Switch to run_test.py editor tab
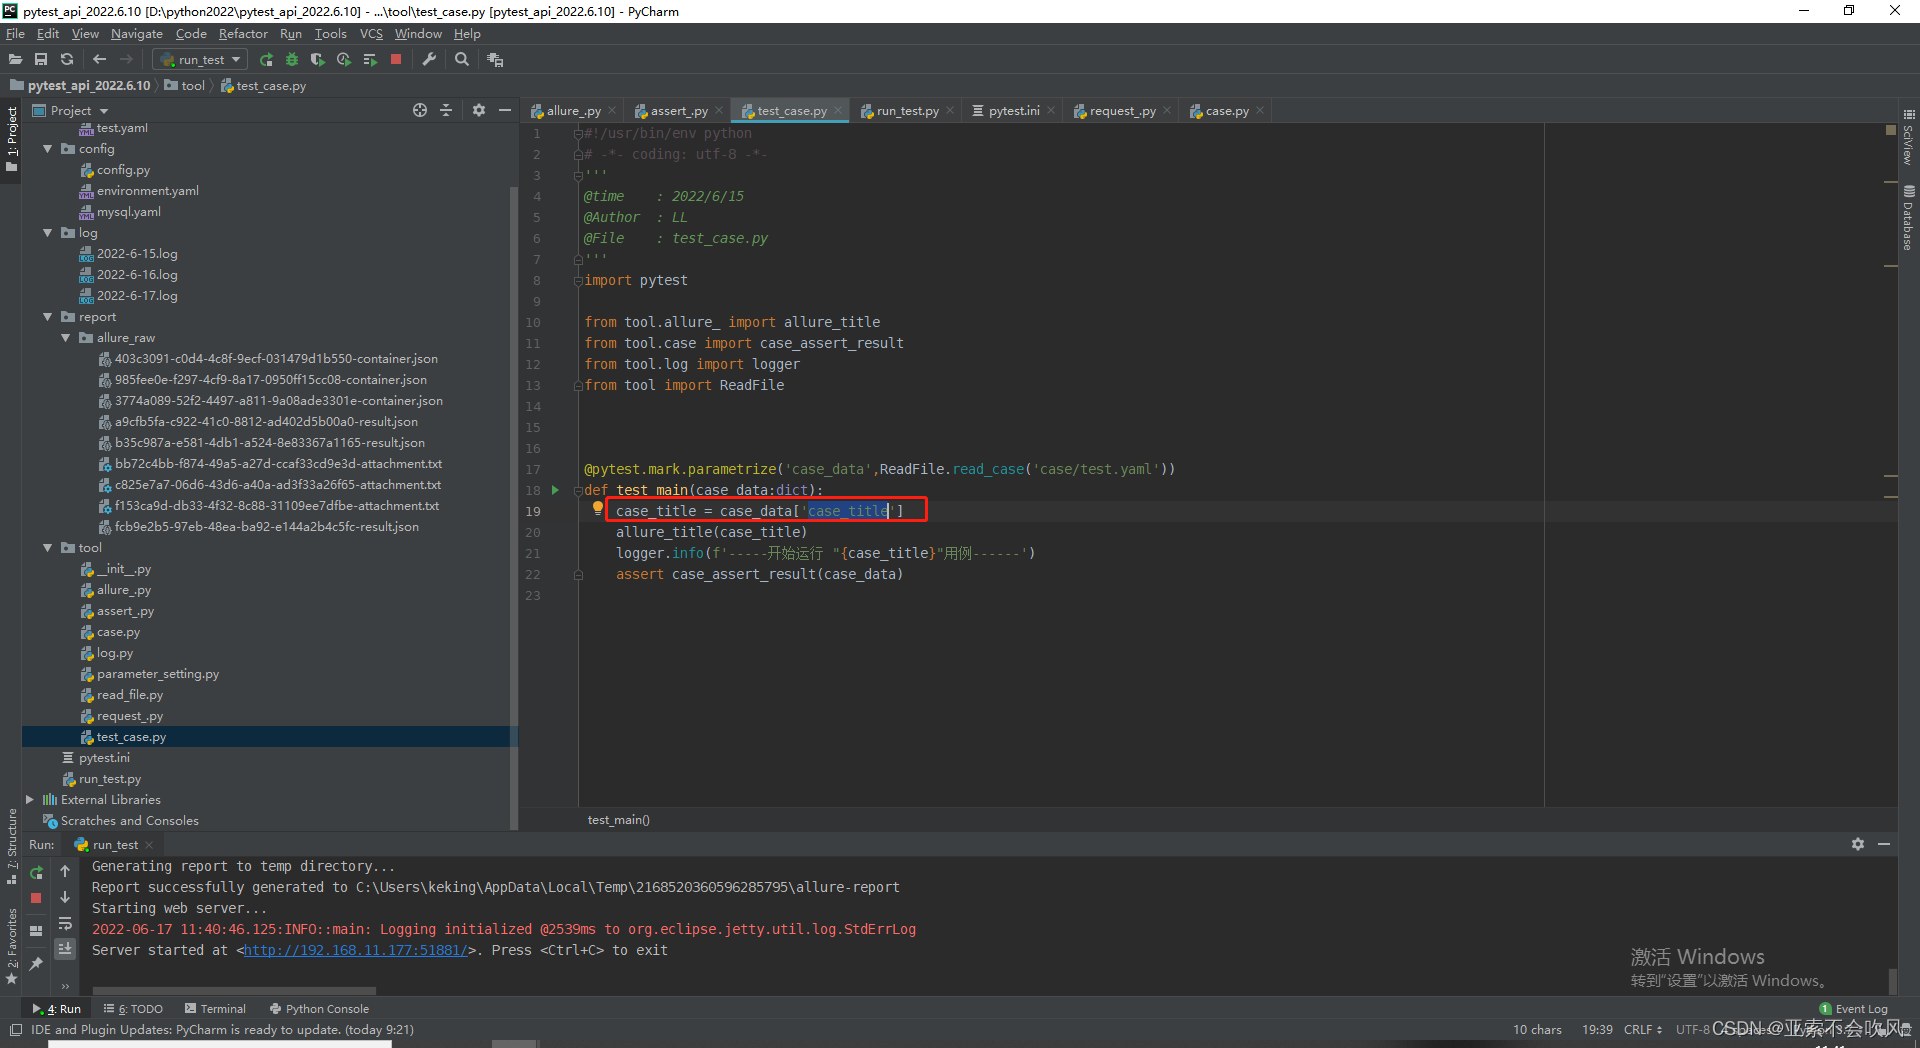 click(907, 111)
